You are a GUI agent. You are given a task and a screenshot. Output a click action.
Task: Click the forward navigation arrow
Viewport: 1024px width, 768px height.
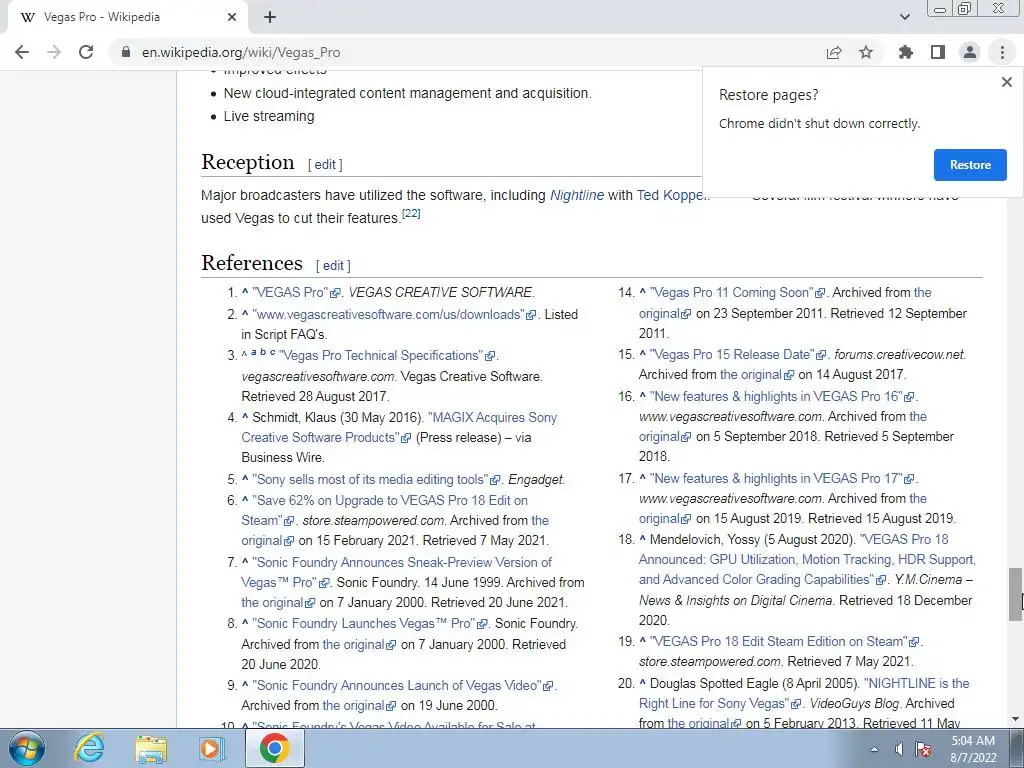[54, 52]
